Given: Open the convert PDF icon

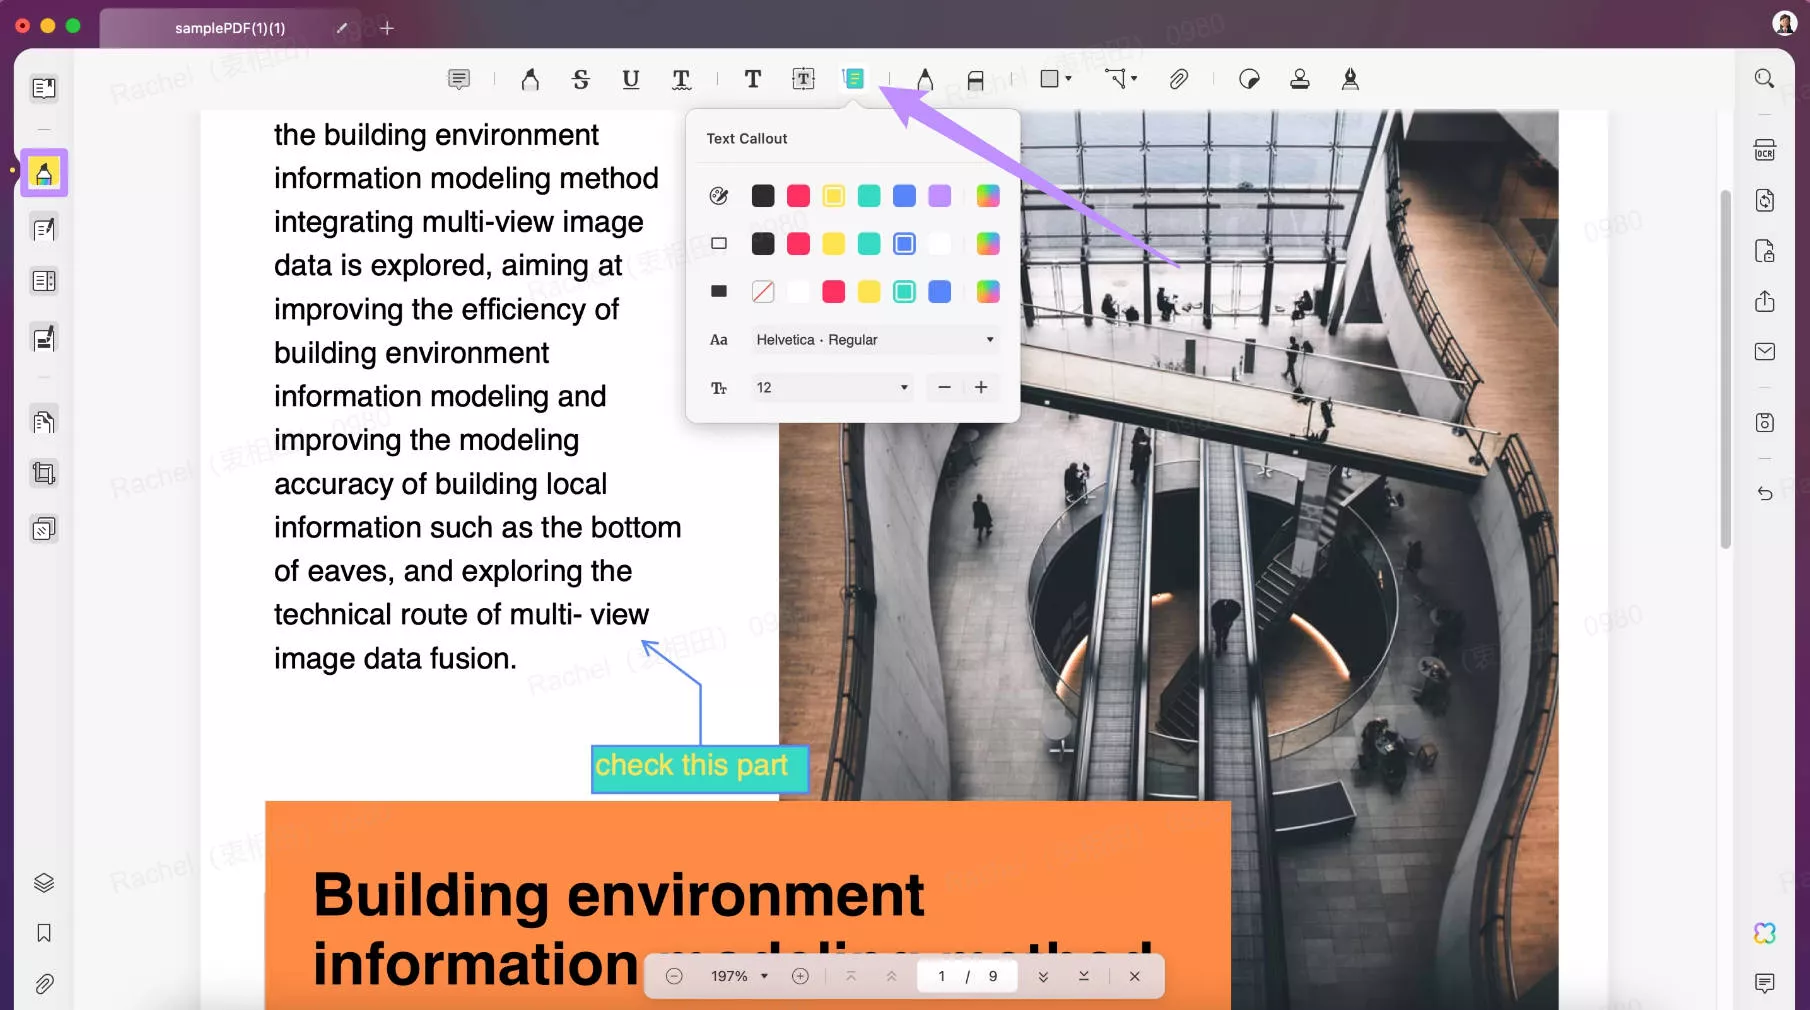Looking at the screenshot, I should click(x=1765, y=200).
